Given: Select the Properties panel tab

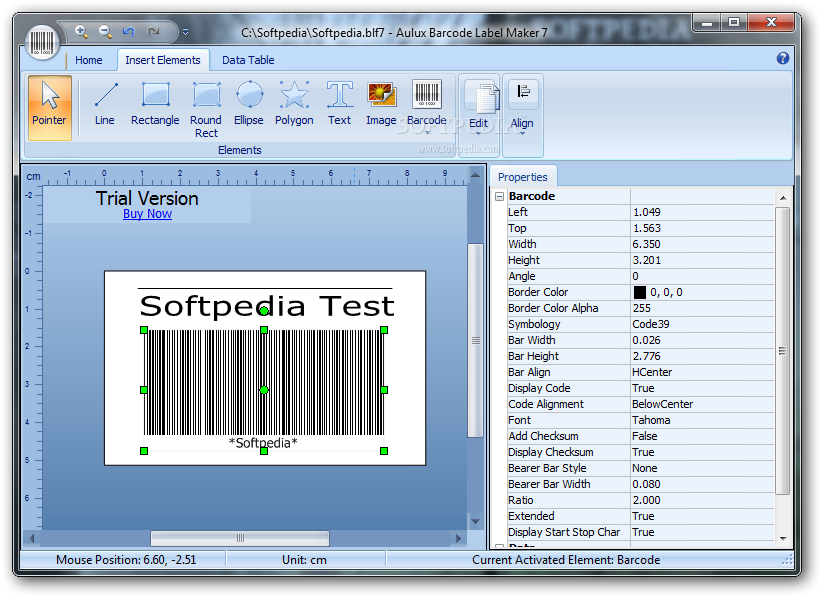Looking at the screenshot, I should 523,177.
